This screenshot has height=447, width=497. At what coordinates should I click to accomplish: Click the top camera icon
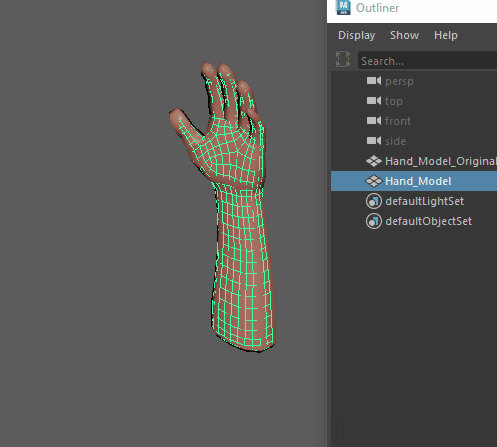(x=374, y=101)
